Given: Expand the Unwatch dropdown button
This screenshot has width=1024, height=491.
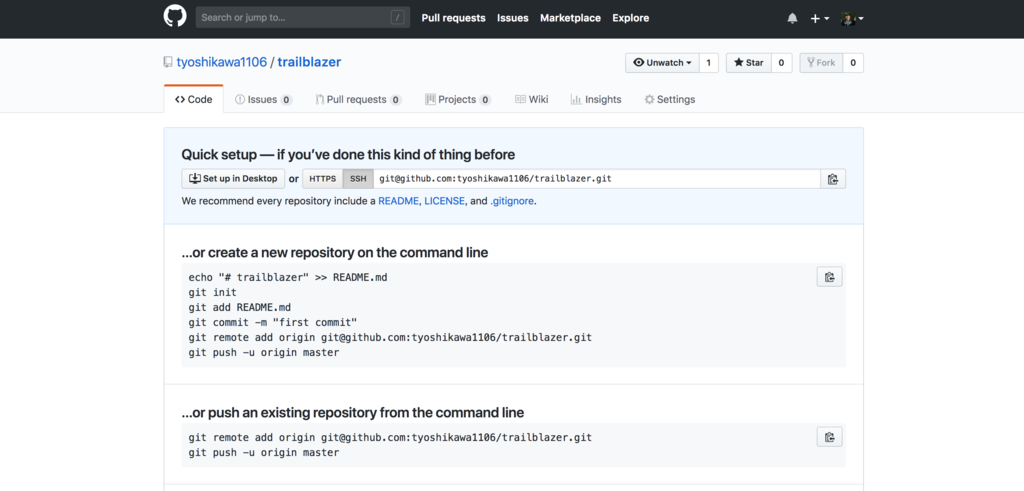Looking at the screenshot, I should [x=662, y=63].
